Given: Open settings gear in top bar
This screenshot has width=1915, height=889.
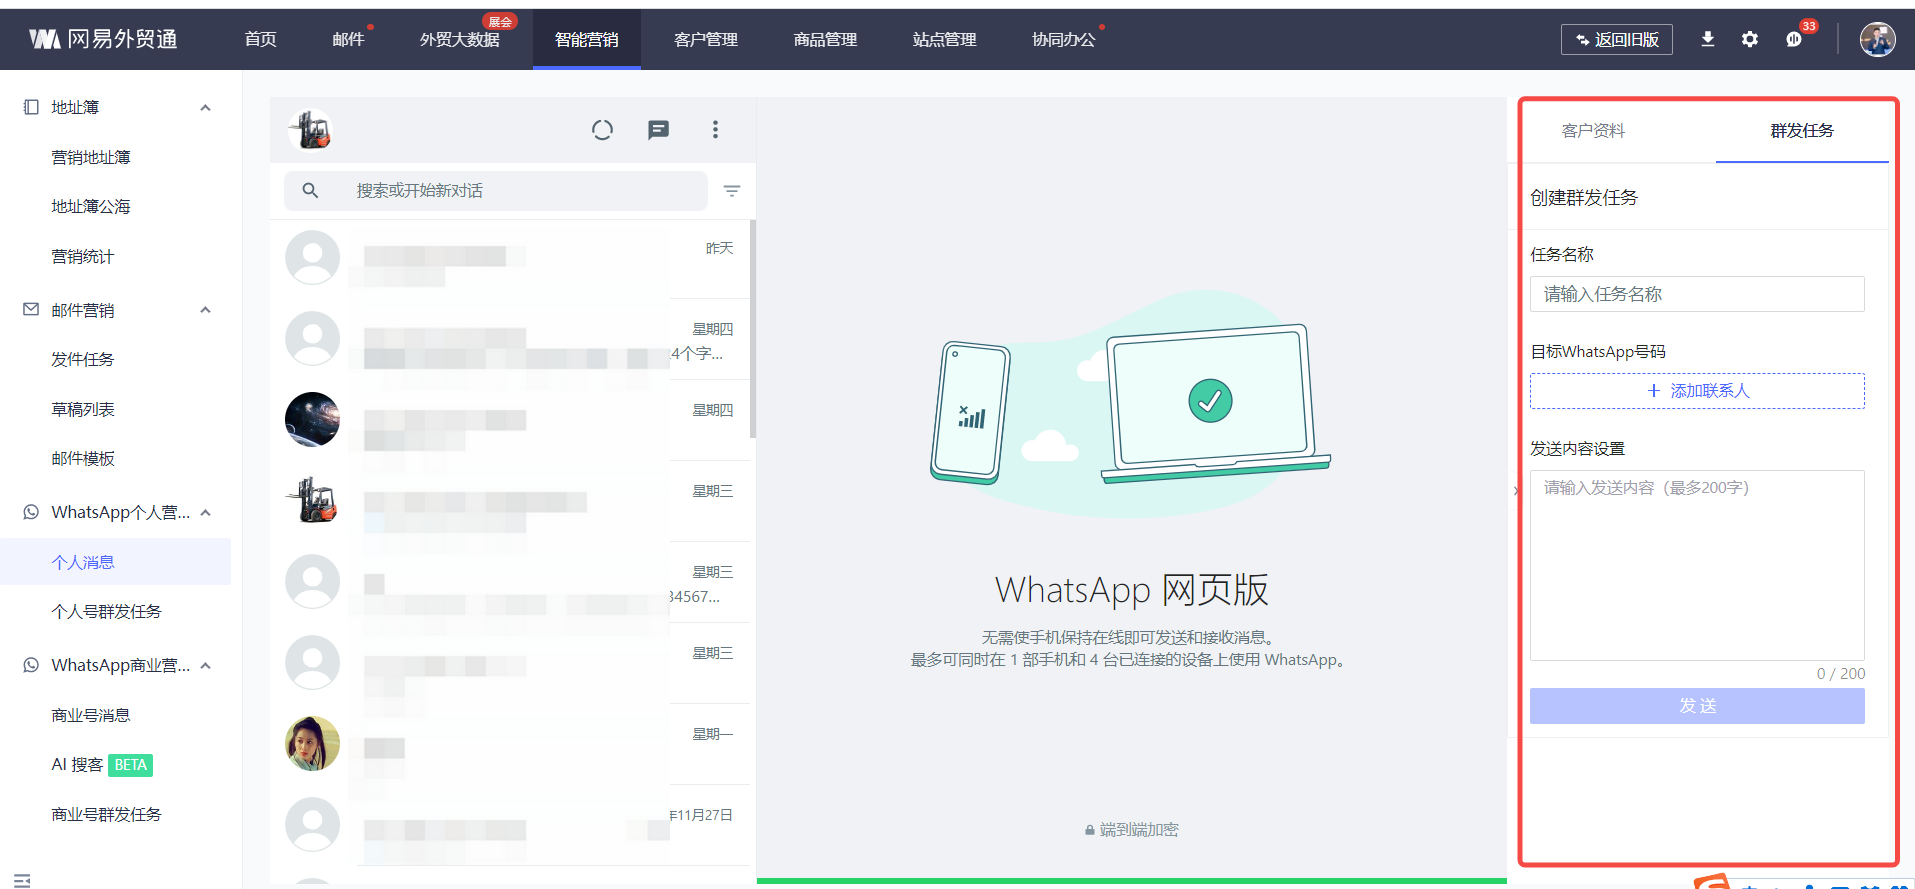Looking at the screenshot, I should click(1750, 39).
